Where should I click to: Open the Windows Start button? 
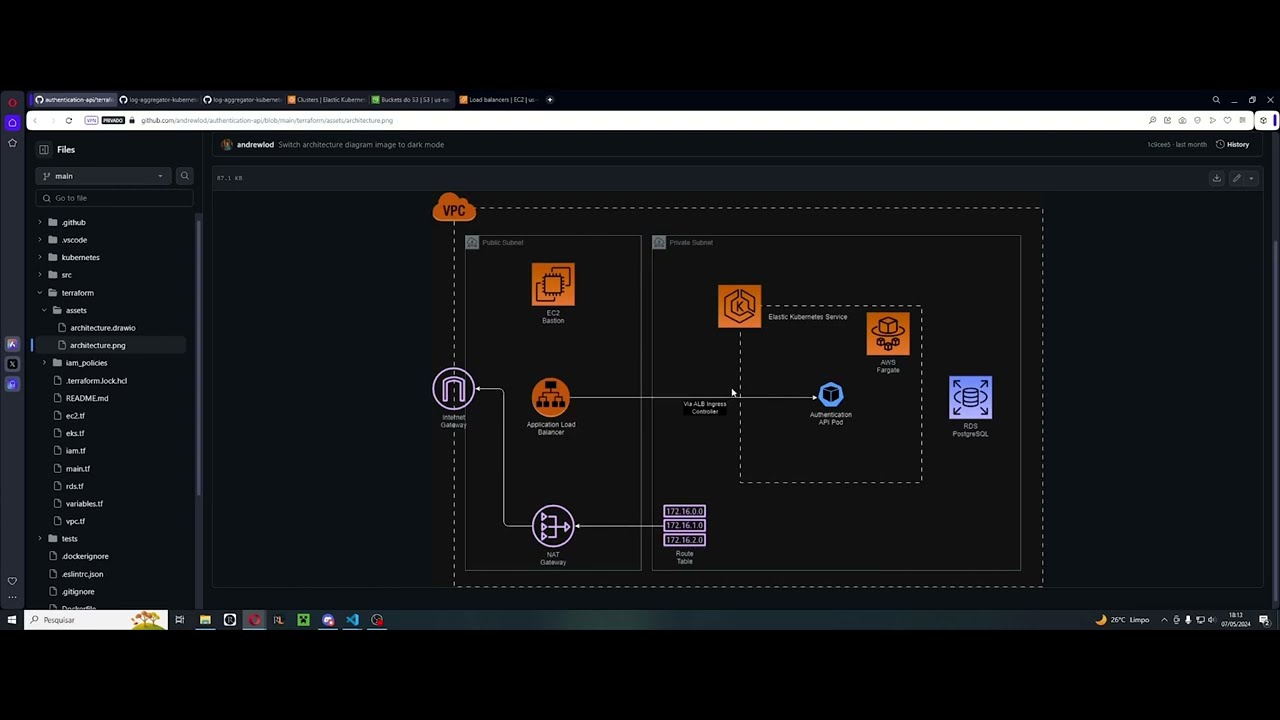click(12, 620)
